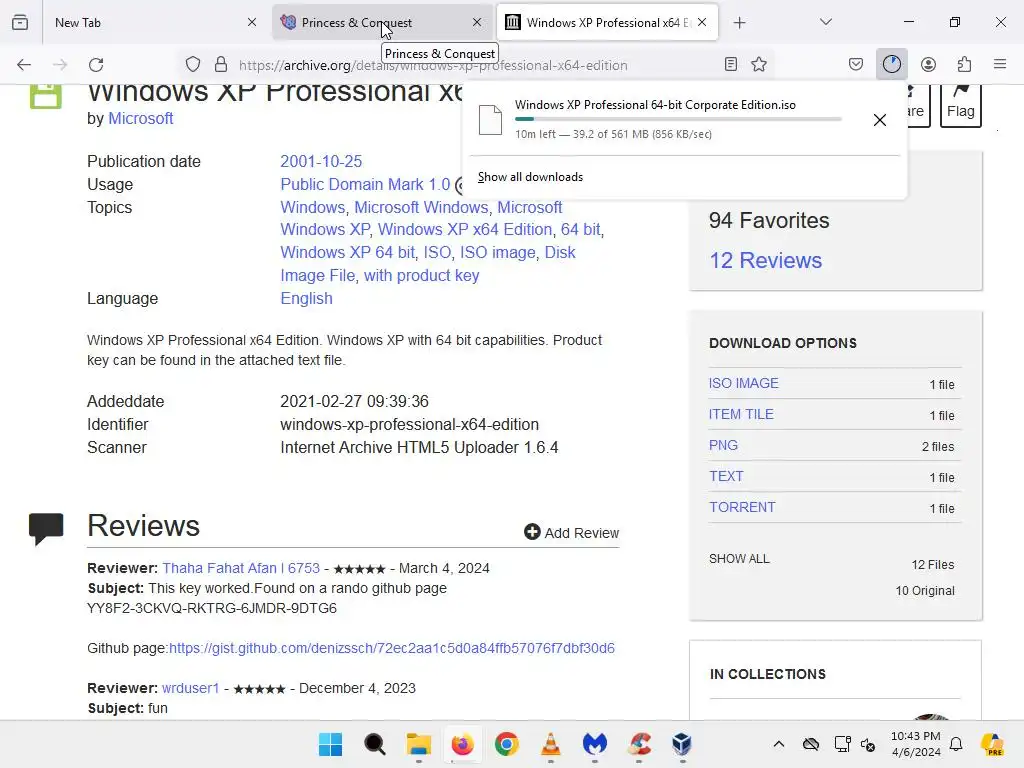Go back to the previous page

24,65
